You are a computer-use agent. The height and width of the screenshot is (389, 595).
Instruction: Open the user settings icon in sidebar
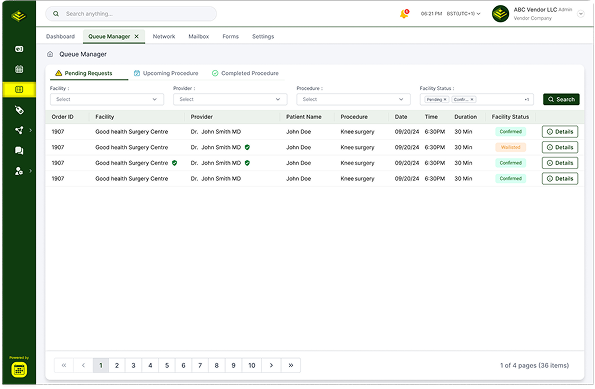point(19,171)
